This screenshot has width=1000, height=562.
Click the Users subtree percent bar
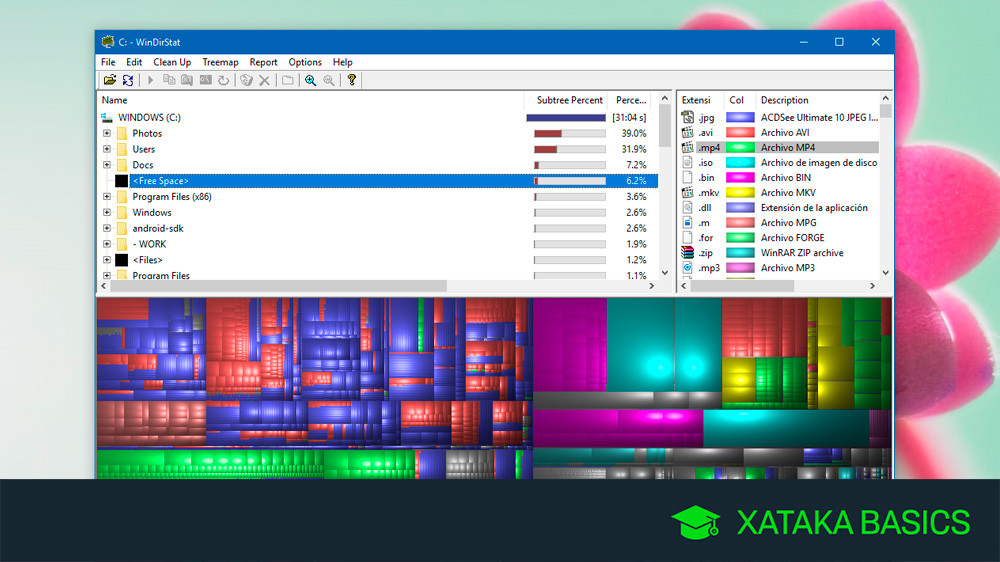[x=570, y=149]
